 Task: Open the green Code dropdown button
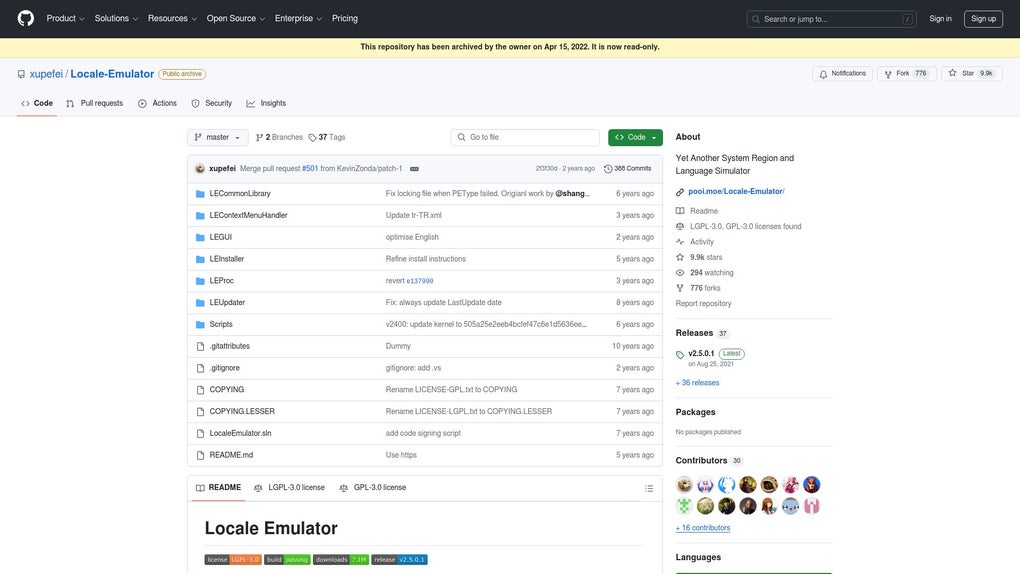point(635,137)
